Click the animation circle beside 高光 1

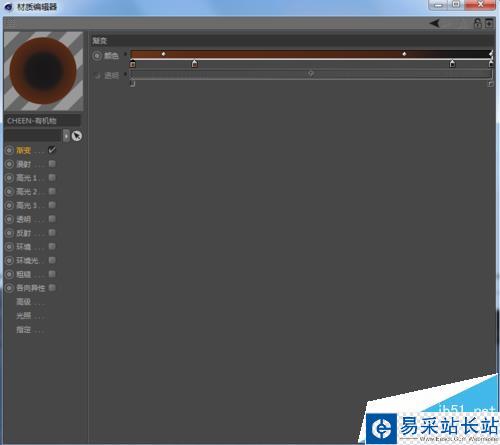pos(9,178)
